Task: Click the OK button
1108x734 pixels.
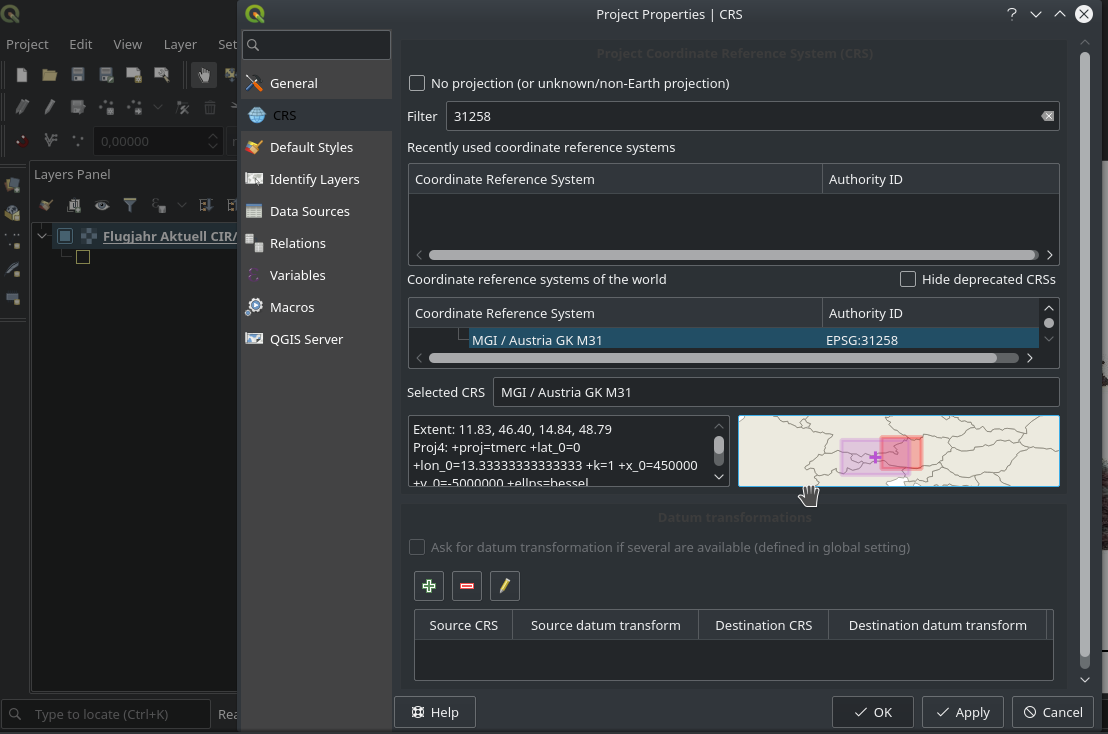Action: 873,712
